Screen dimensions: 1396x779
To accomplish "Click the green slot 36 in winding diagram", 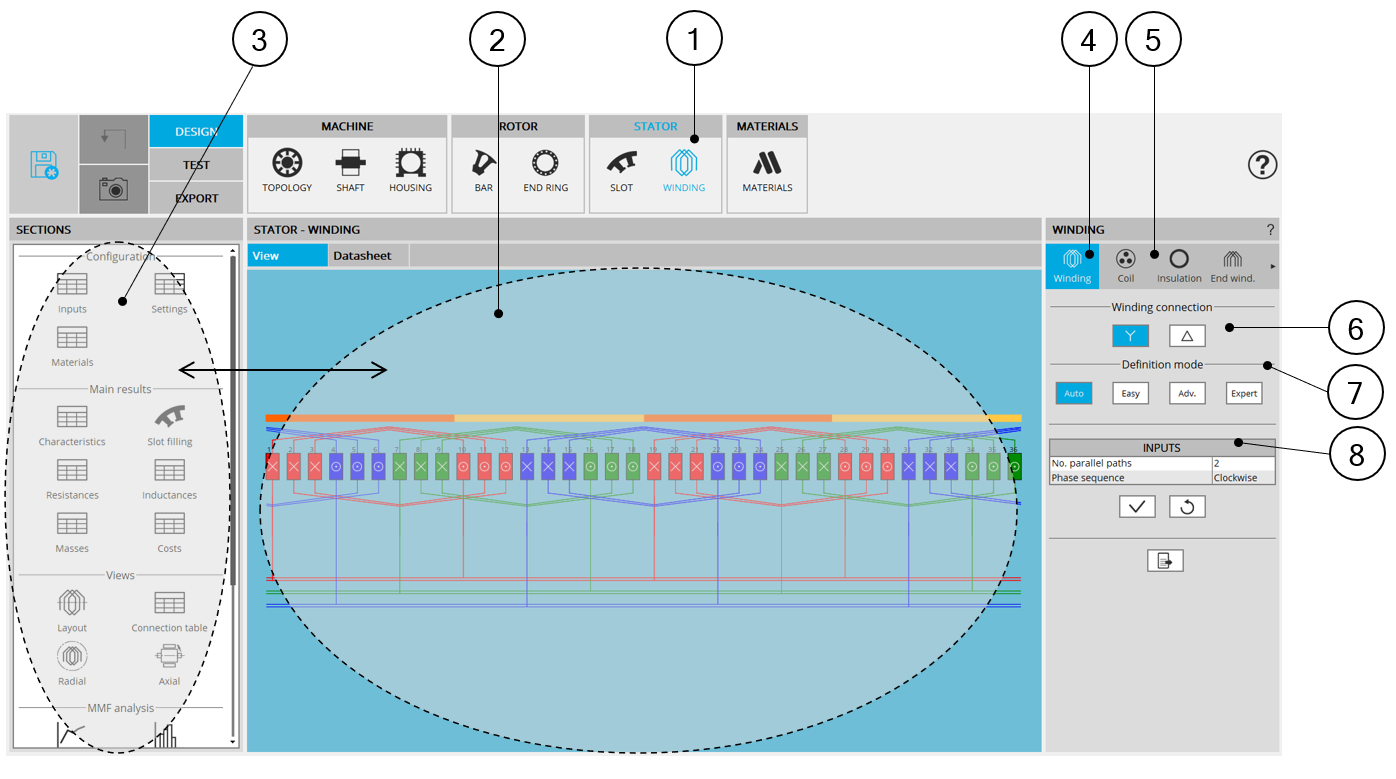I will 1014,466.
